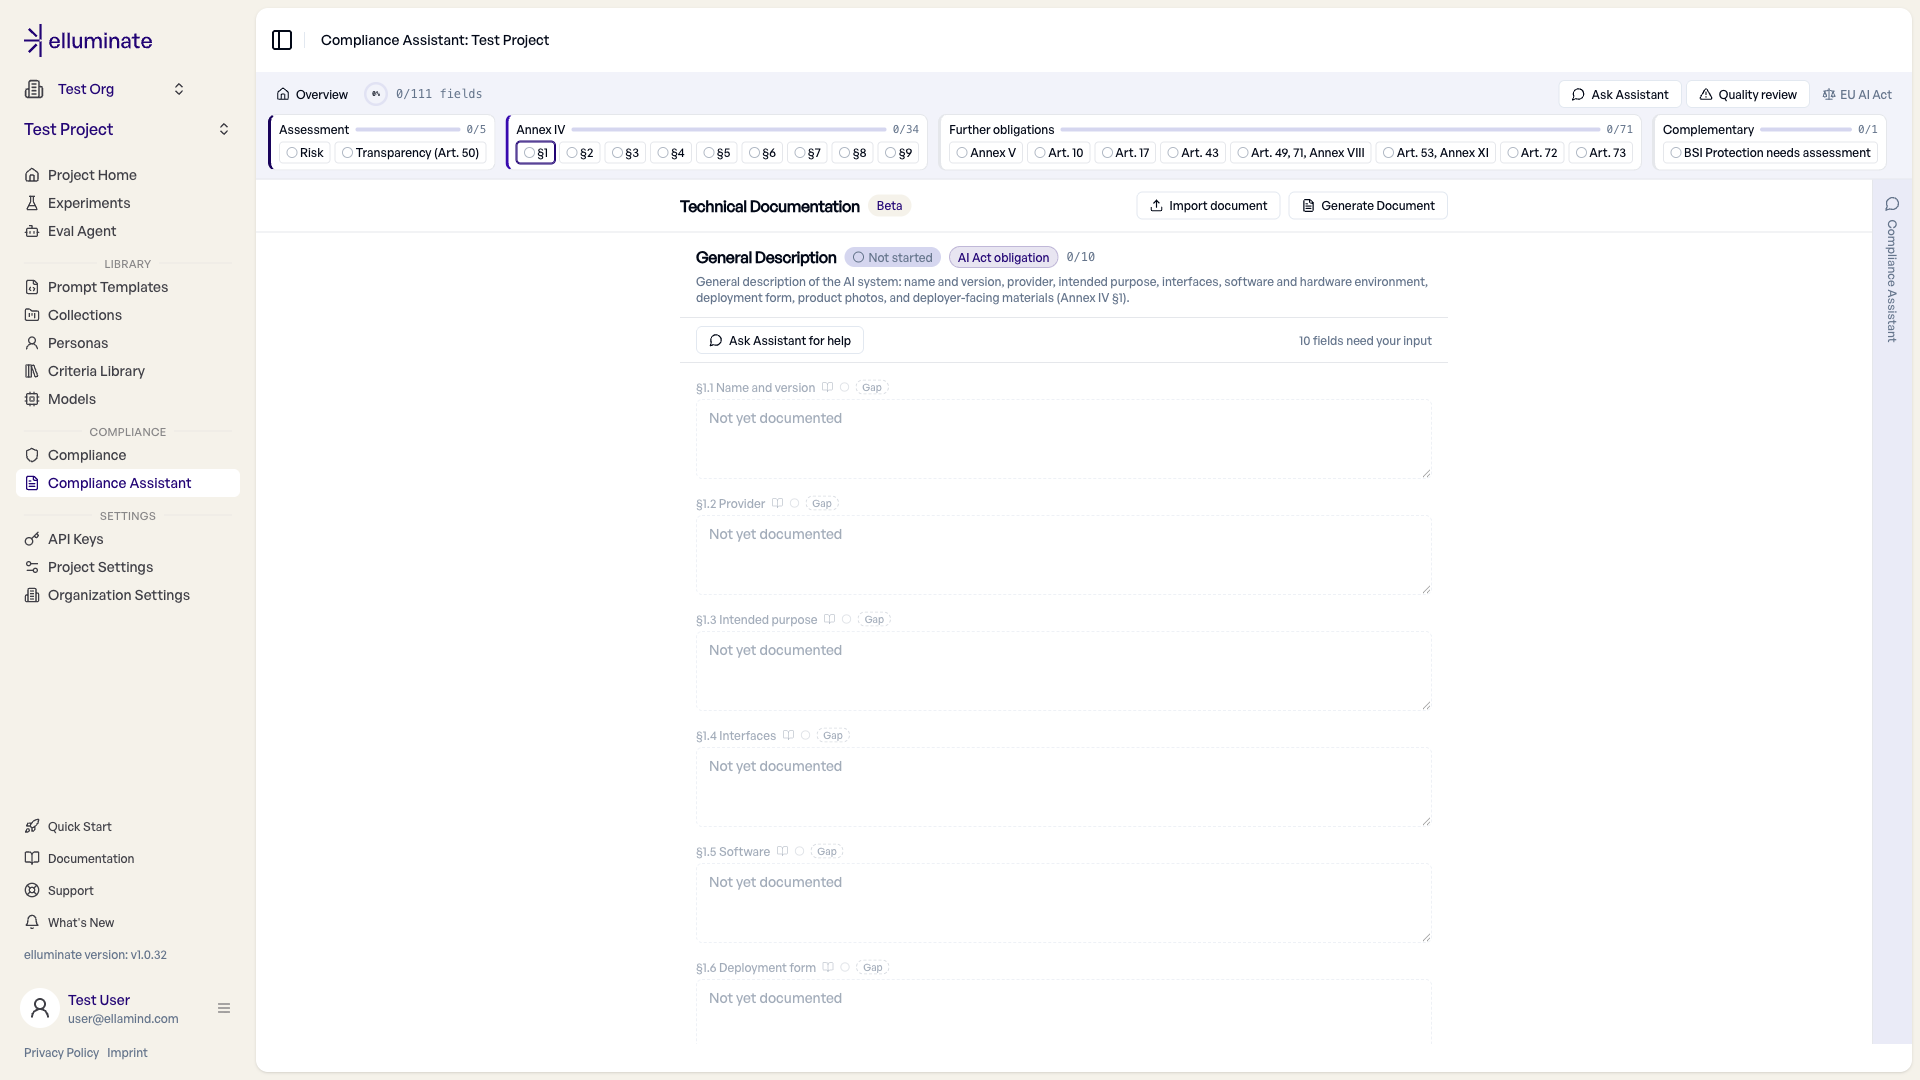Open the Compliance Assistant side panel icon

tap(1892, 204)
